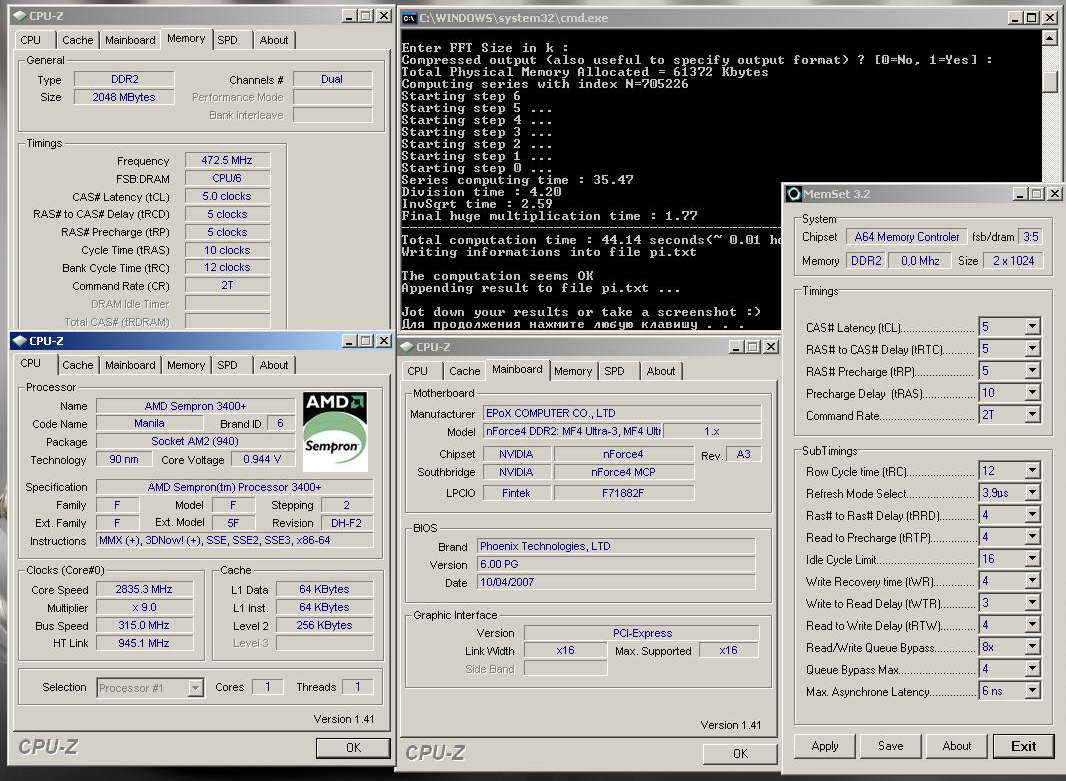1066x781 pixels.
Task: Open the Row Cycle time (tRC) dropdown
Action: click(1032, 471)
